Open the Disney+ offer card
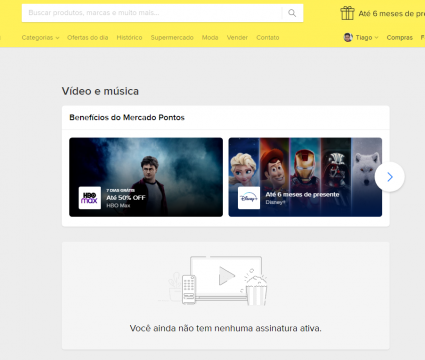 pyautogui.click(x=305, y=177)
